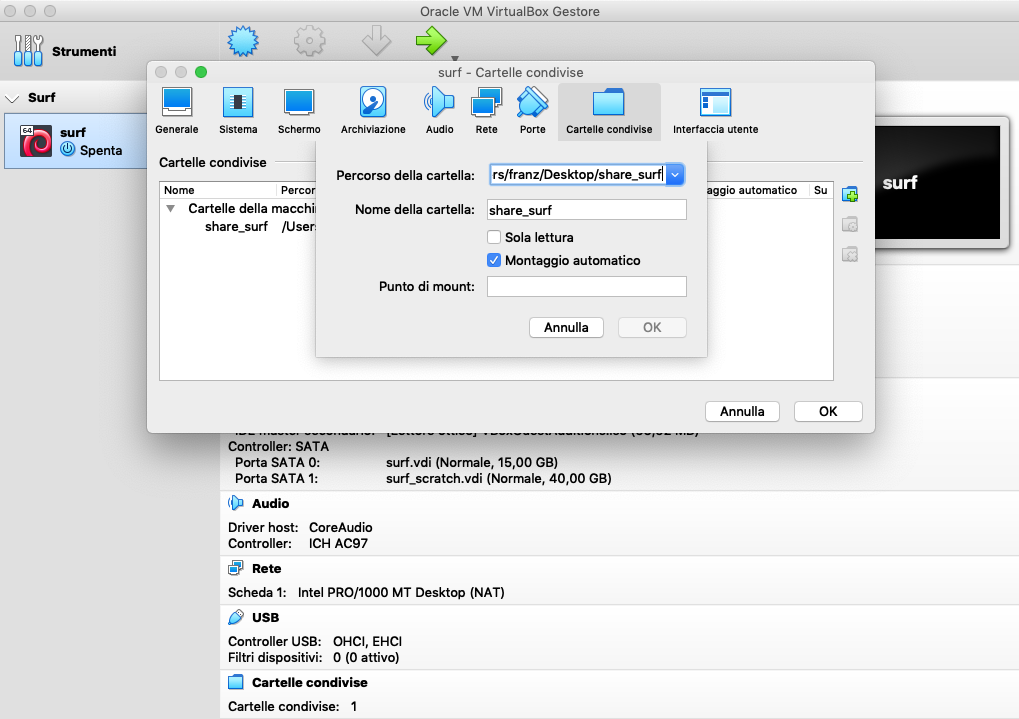Image resolution: width=1019 pixels, height=719 pixels.
Task: Click the add shared folder icon
Action: (x=850, y=194)
